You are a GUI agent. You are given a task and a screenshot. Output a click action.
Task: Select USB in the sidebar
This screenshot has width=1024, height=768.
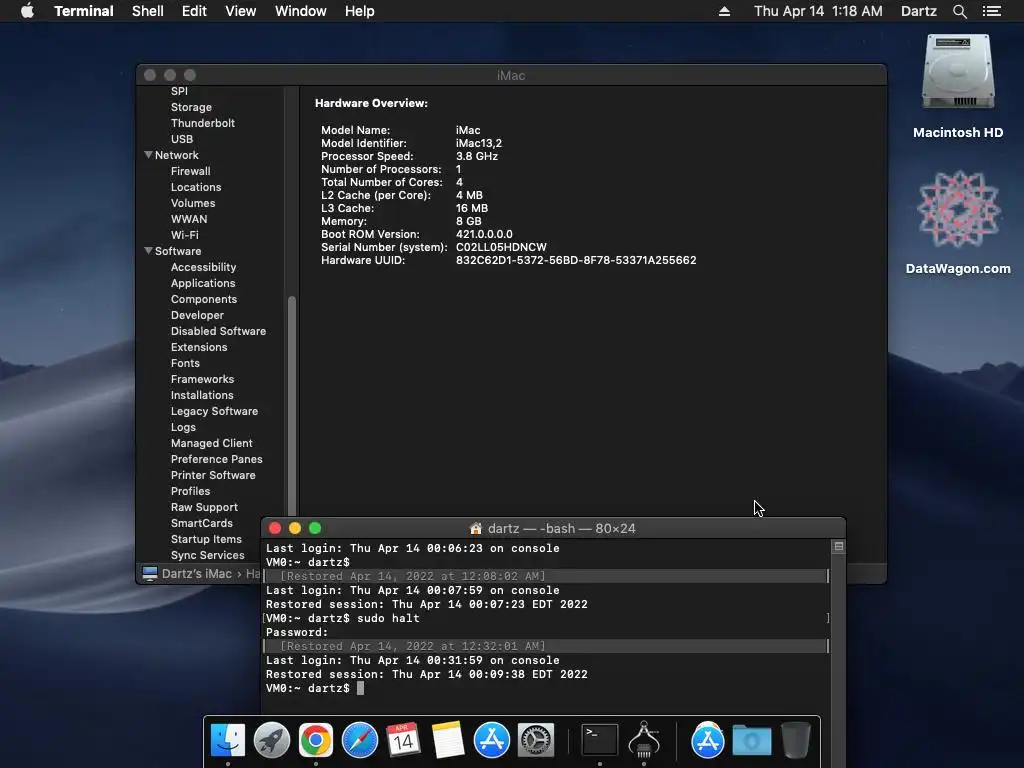pos(182,139)
